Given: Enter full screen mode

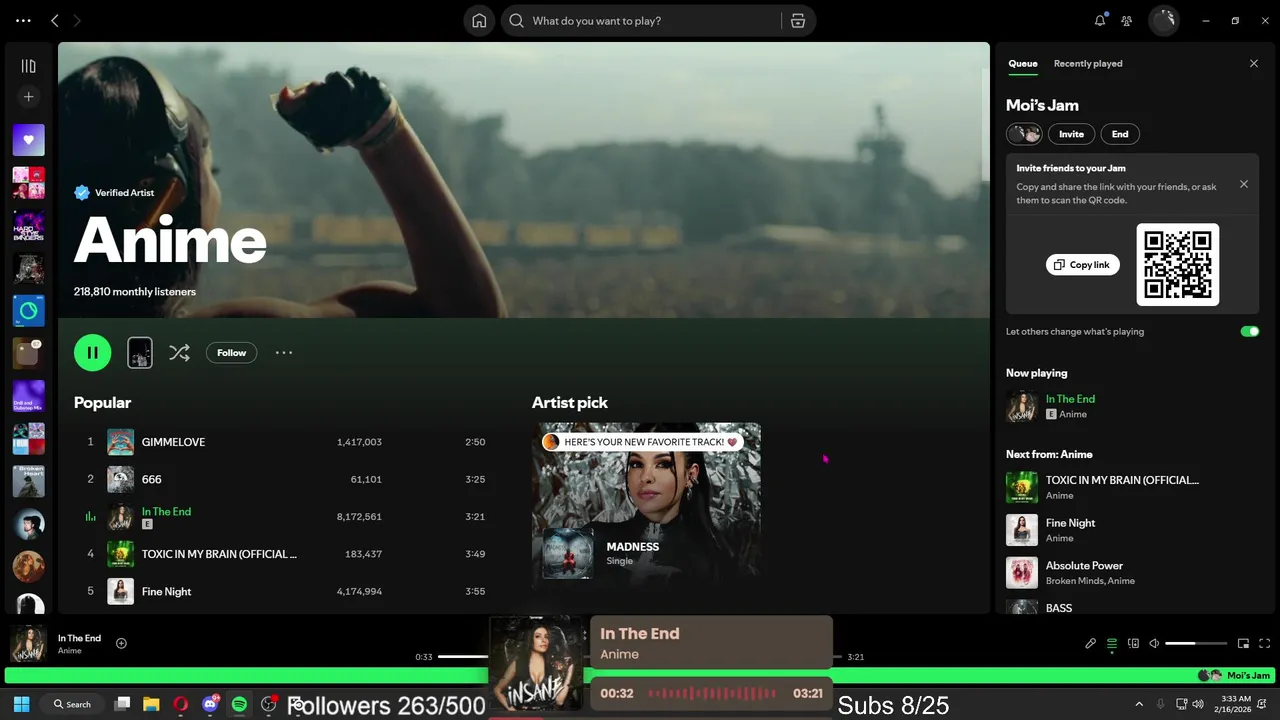Looking at the screenshot, I should pyautogui.click(x=1265, y=644).
